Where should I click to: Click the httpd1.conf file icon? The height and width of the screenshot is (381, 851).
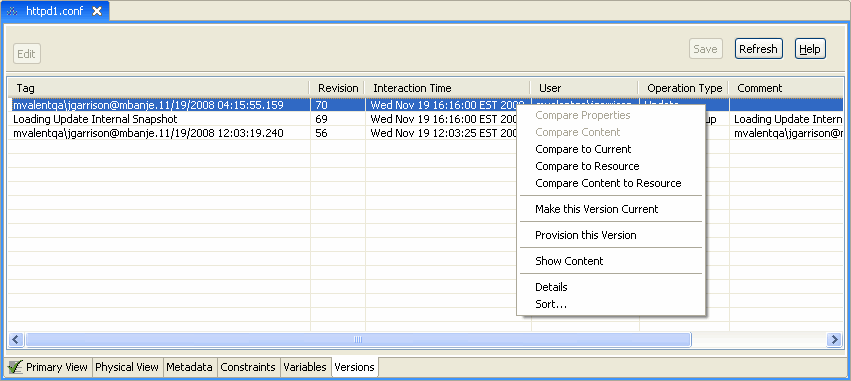(x=13, y=11)
